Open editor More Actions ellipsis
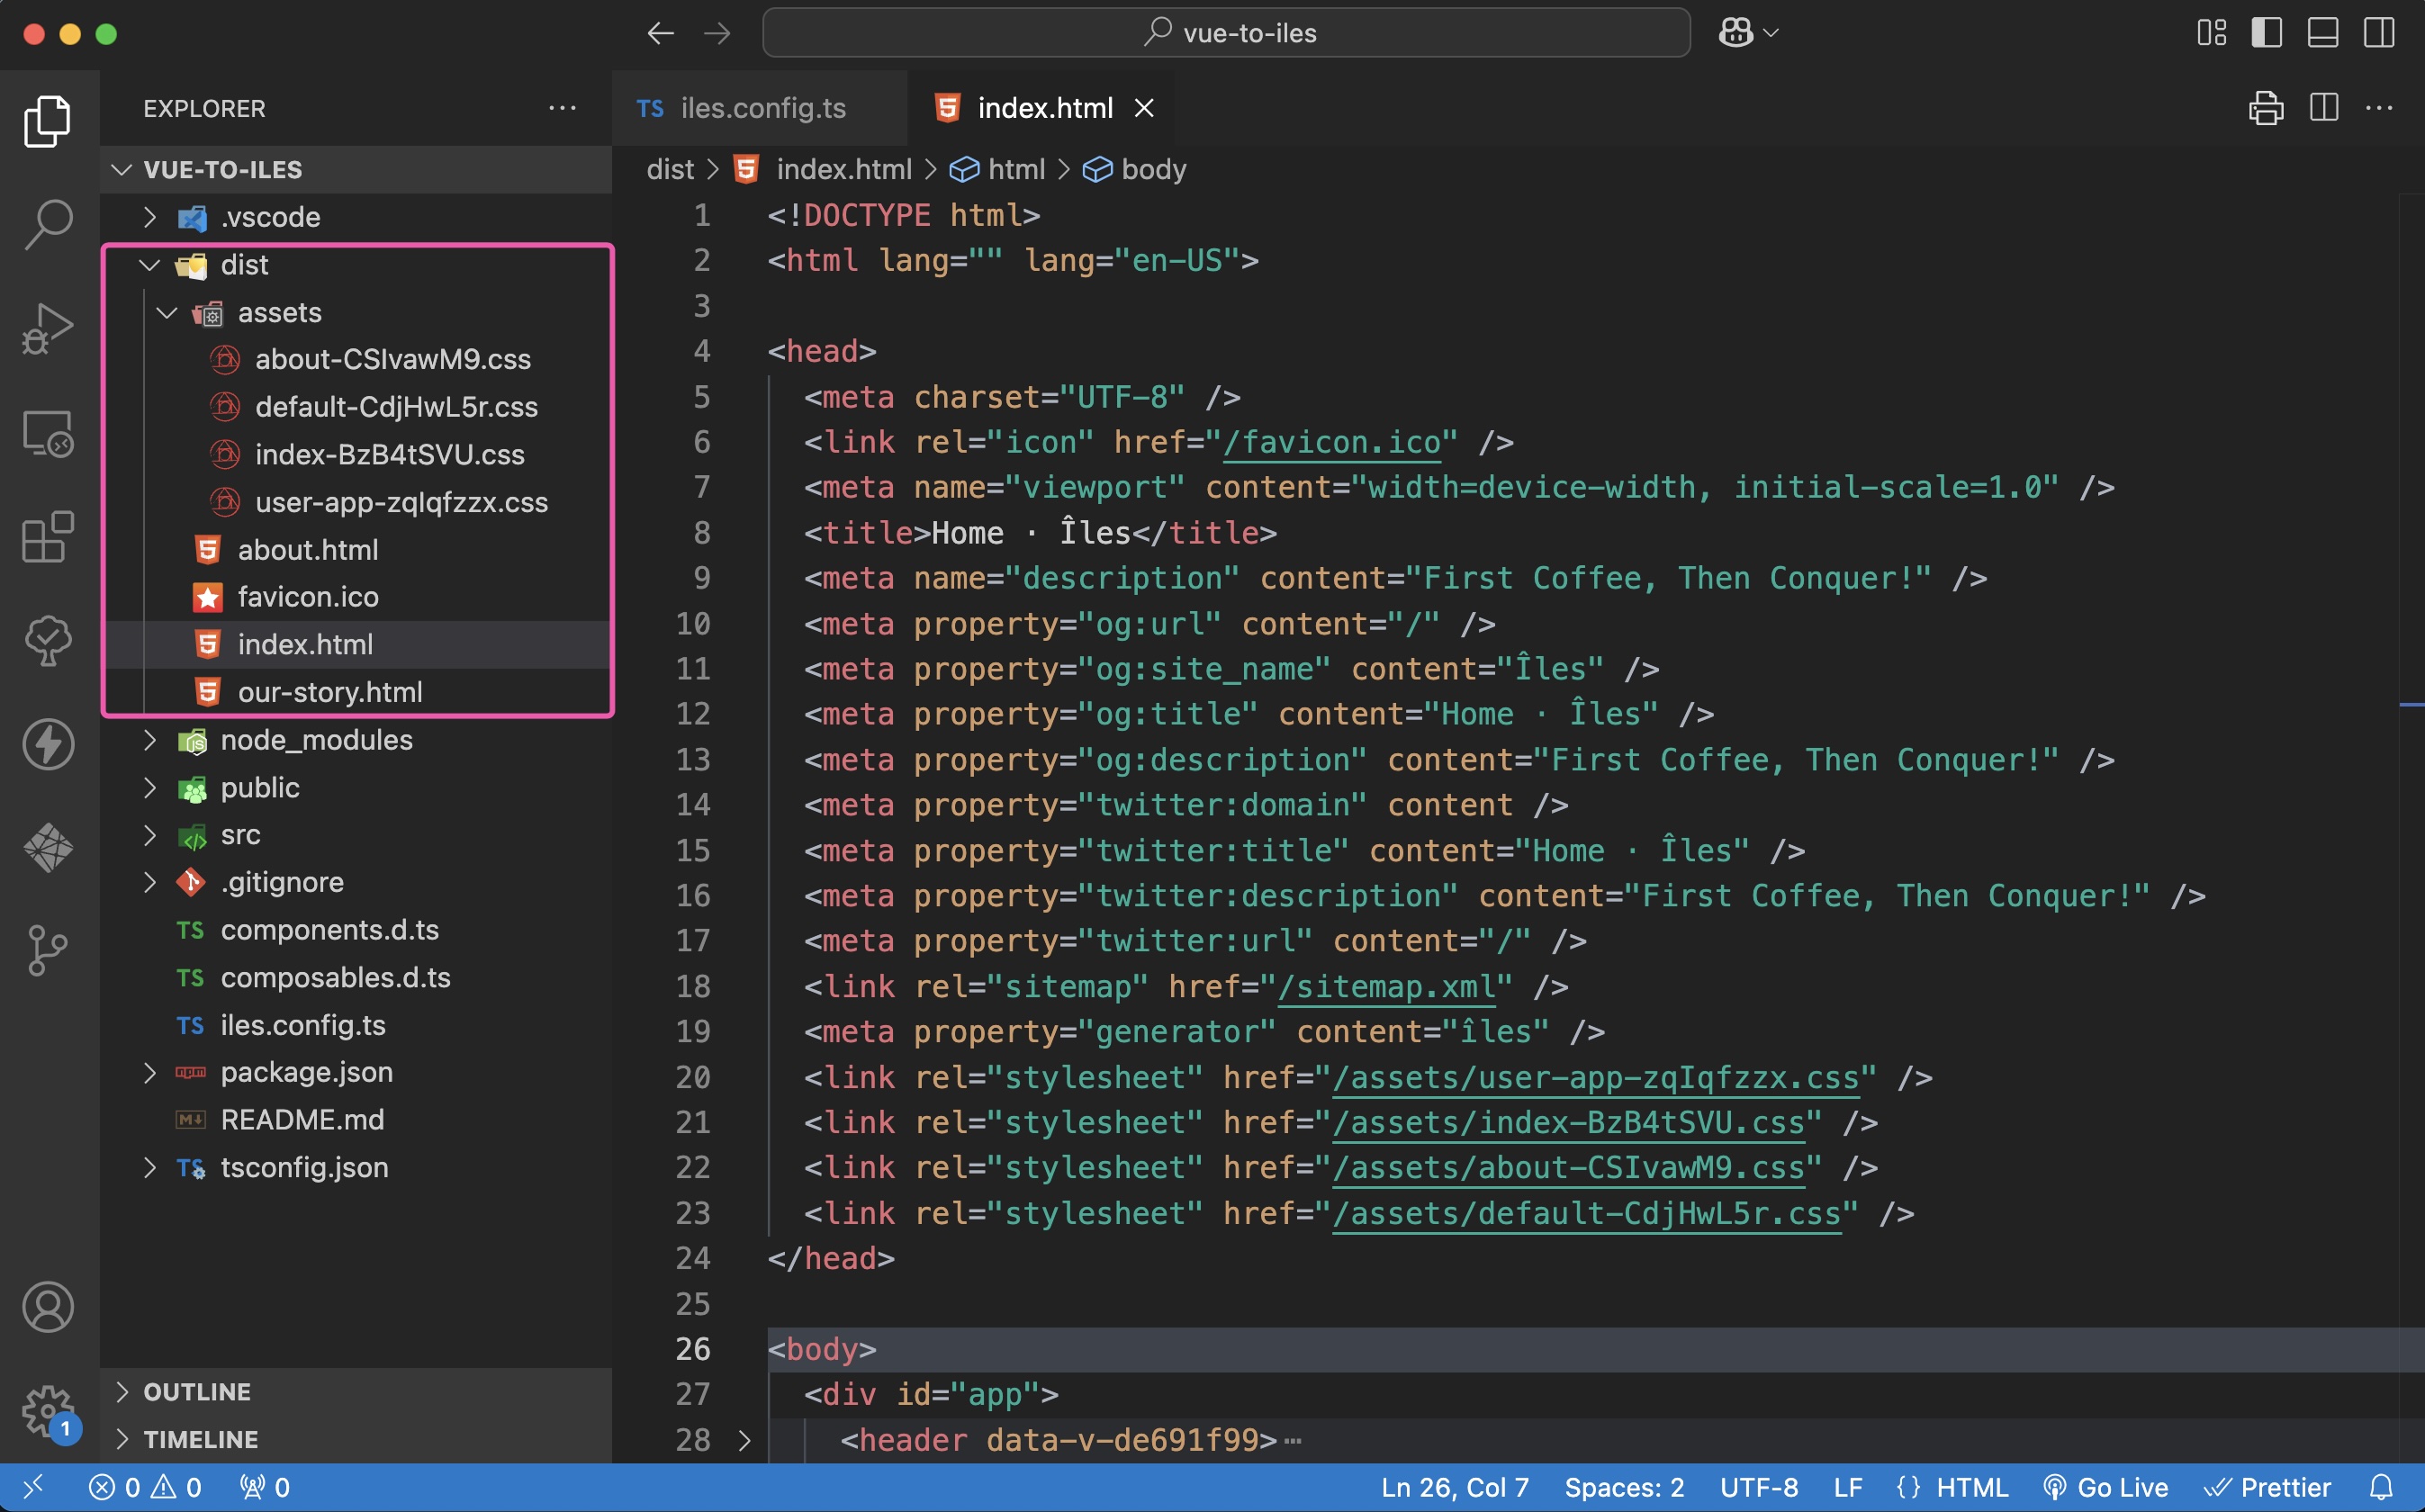Viewport: 2425px width, 1512px height. click(2379, 107)
